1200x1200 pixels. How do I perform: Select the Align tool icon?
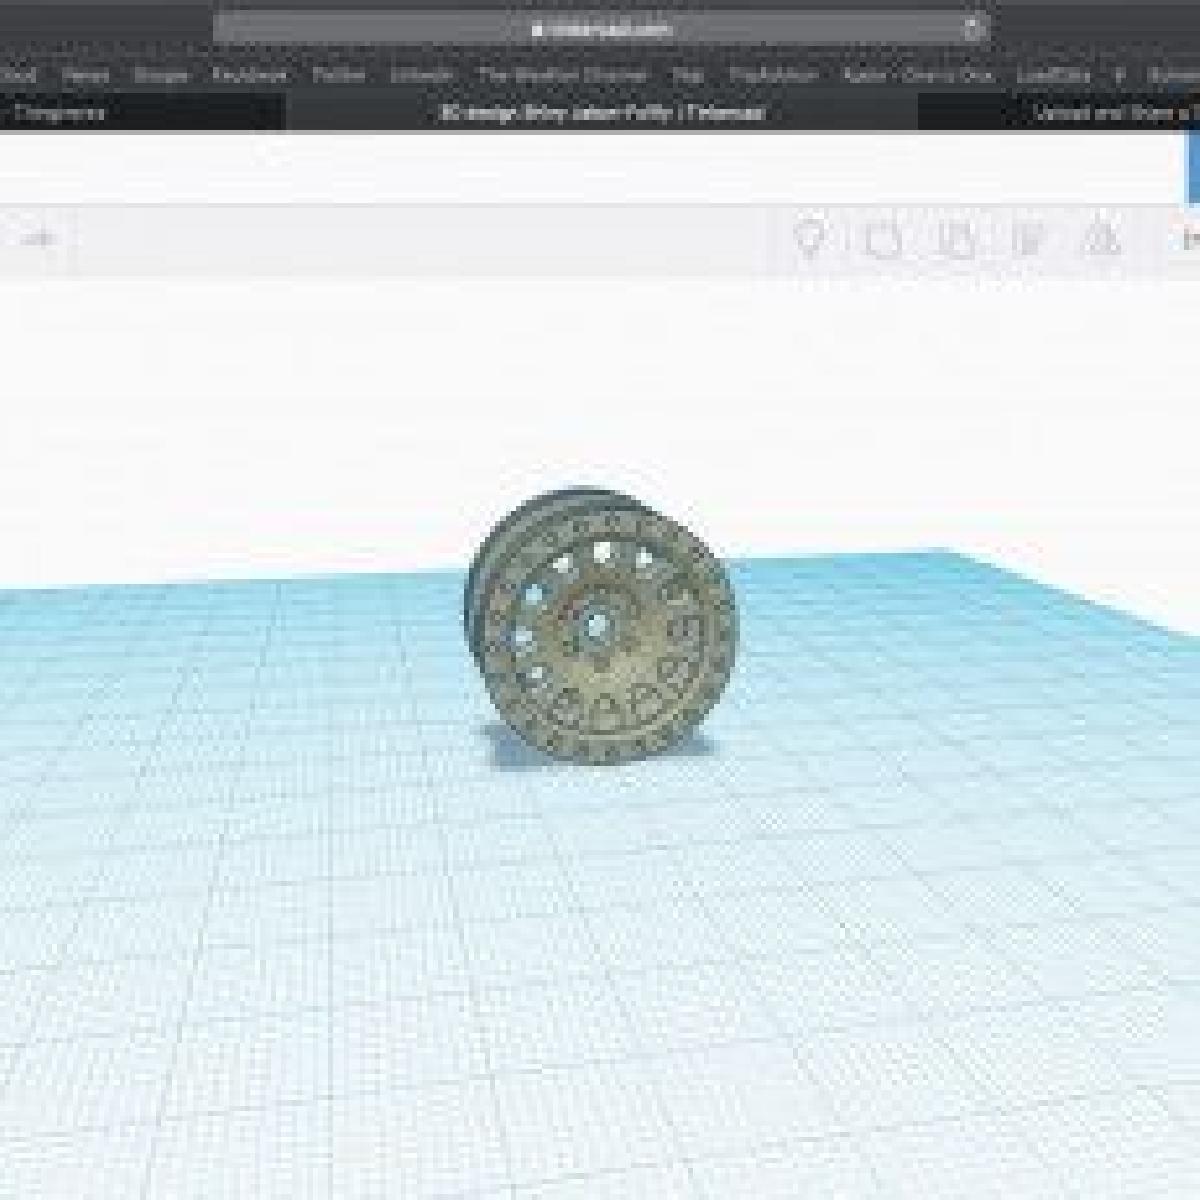(1027, 240)
